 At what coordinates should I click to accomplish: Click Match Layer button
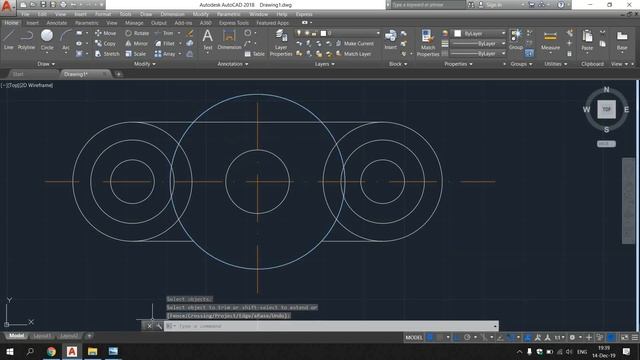click(353, 54)
